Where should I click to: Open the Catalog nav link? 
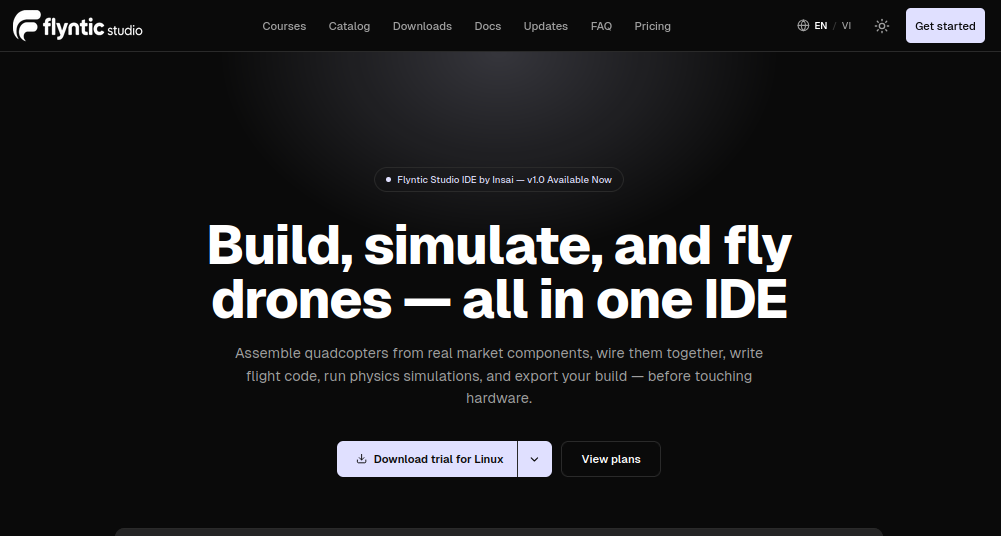click(x=349, y=26)
